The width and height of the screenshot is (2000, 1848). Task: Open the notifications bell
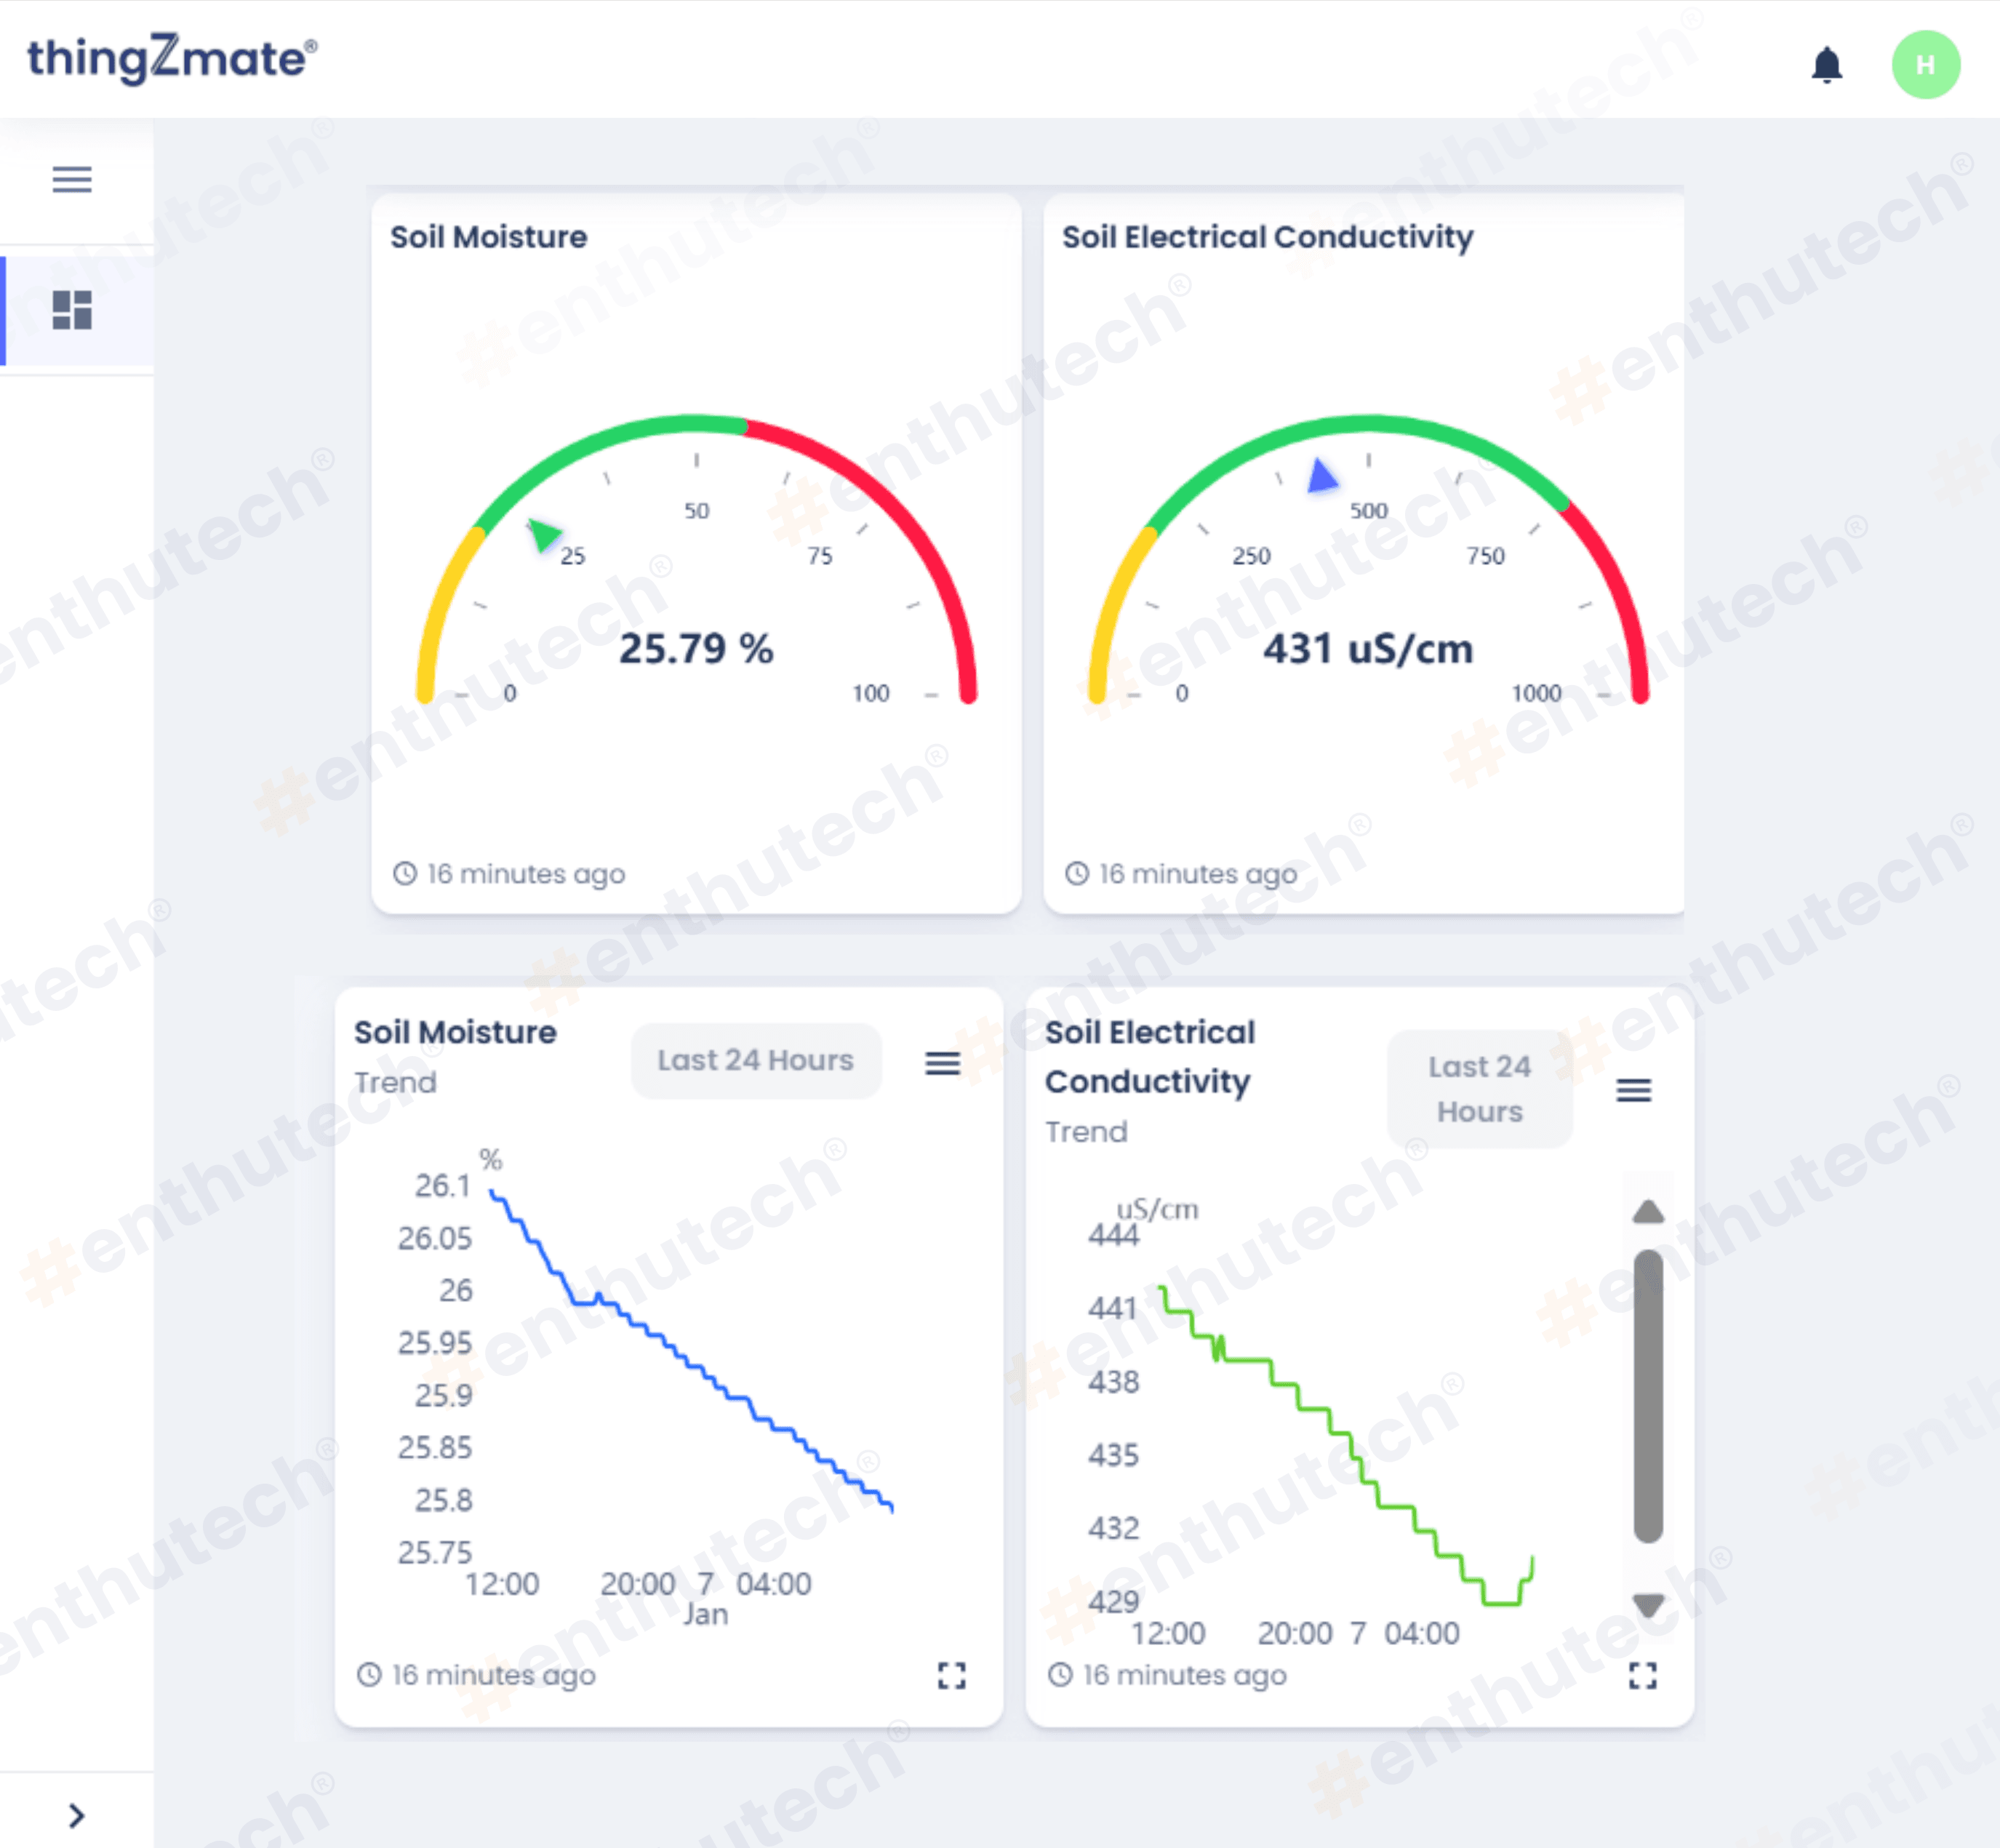(x=1826, y=65)
